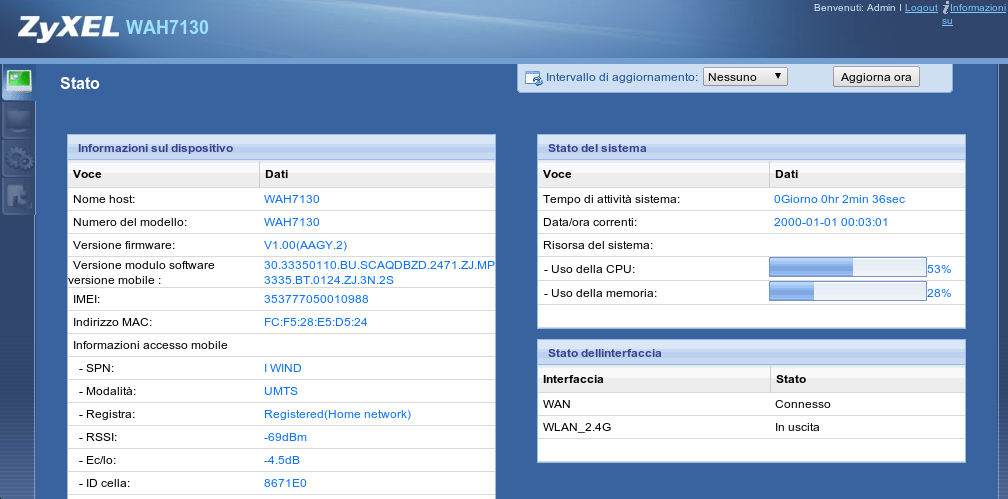
Task: Click the Stato page title
Action: (x=80, y=84)
